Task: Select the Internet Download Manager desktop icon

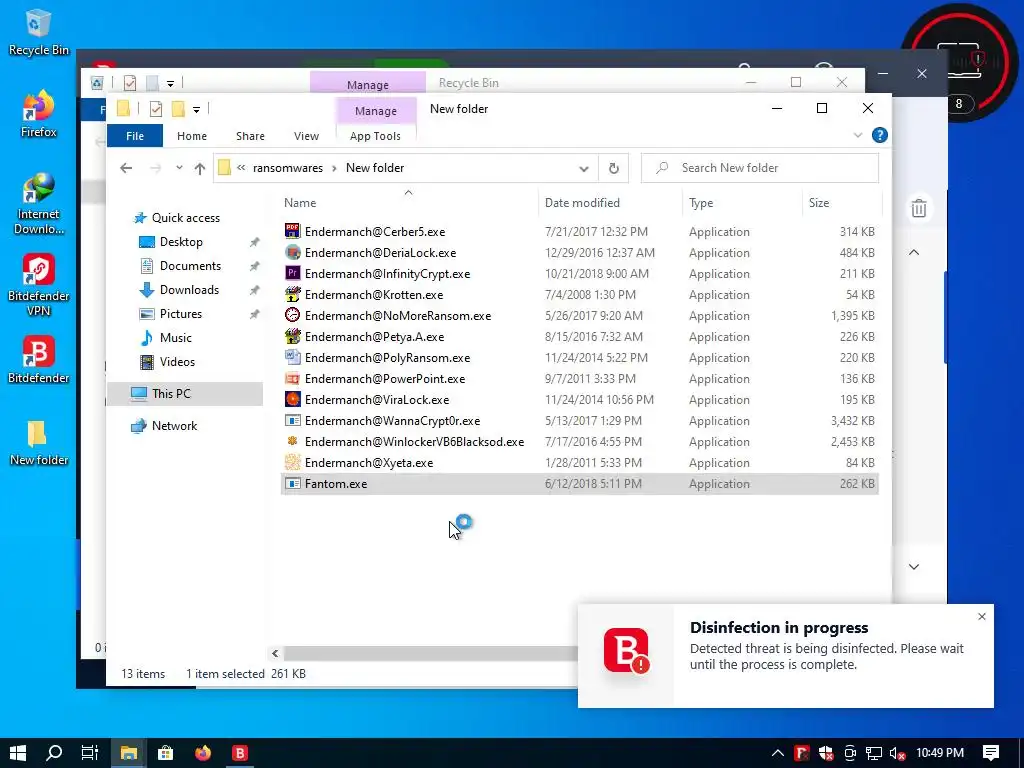Action: (x=39, y=204)
